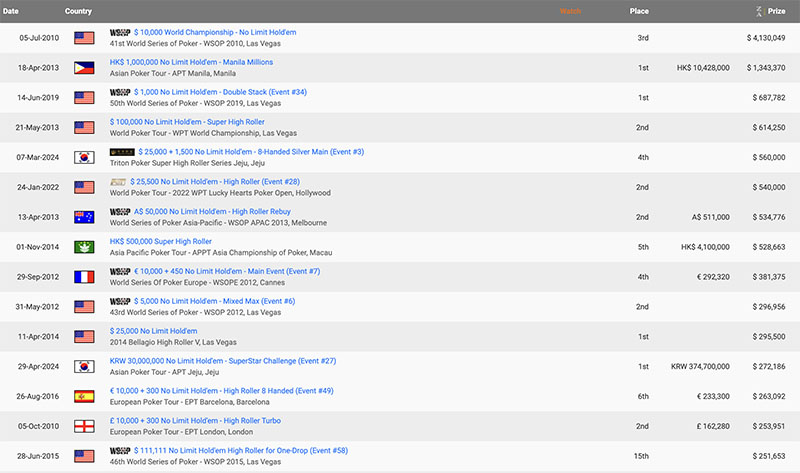
Task: Click the orange Watch column header
Action: [570, 11]
